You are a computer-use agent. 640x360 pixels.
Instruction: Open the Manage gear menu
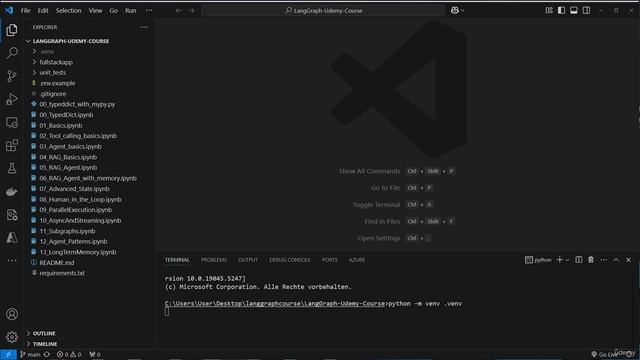tap(12, 337)
